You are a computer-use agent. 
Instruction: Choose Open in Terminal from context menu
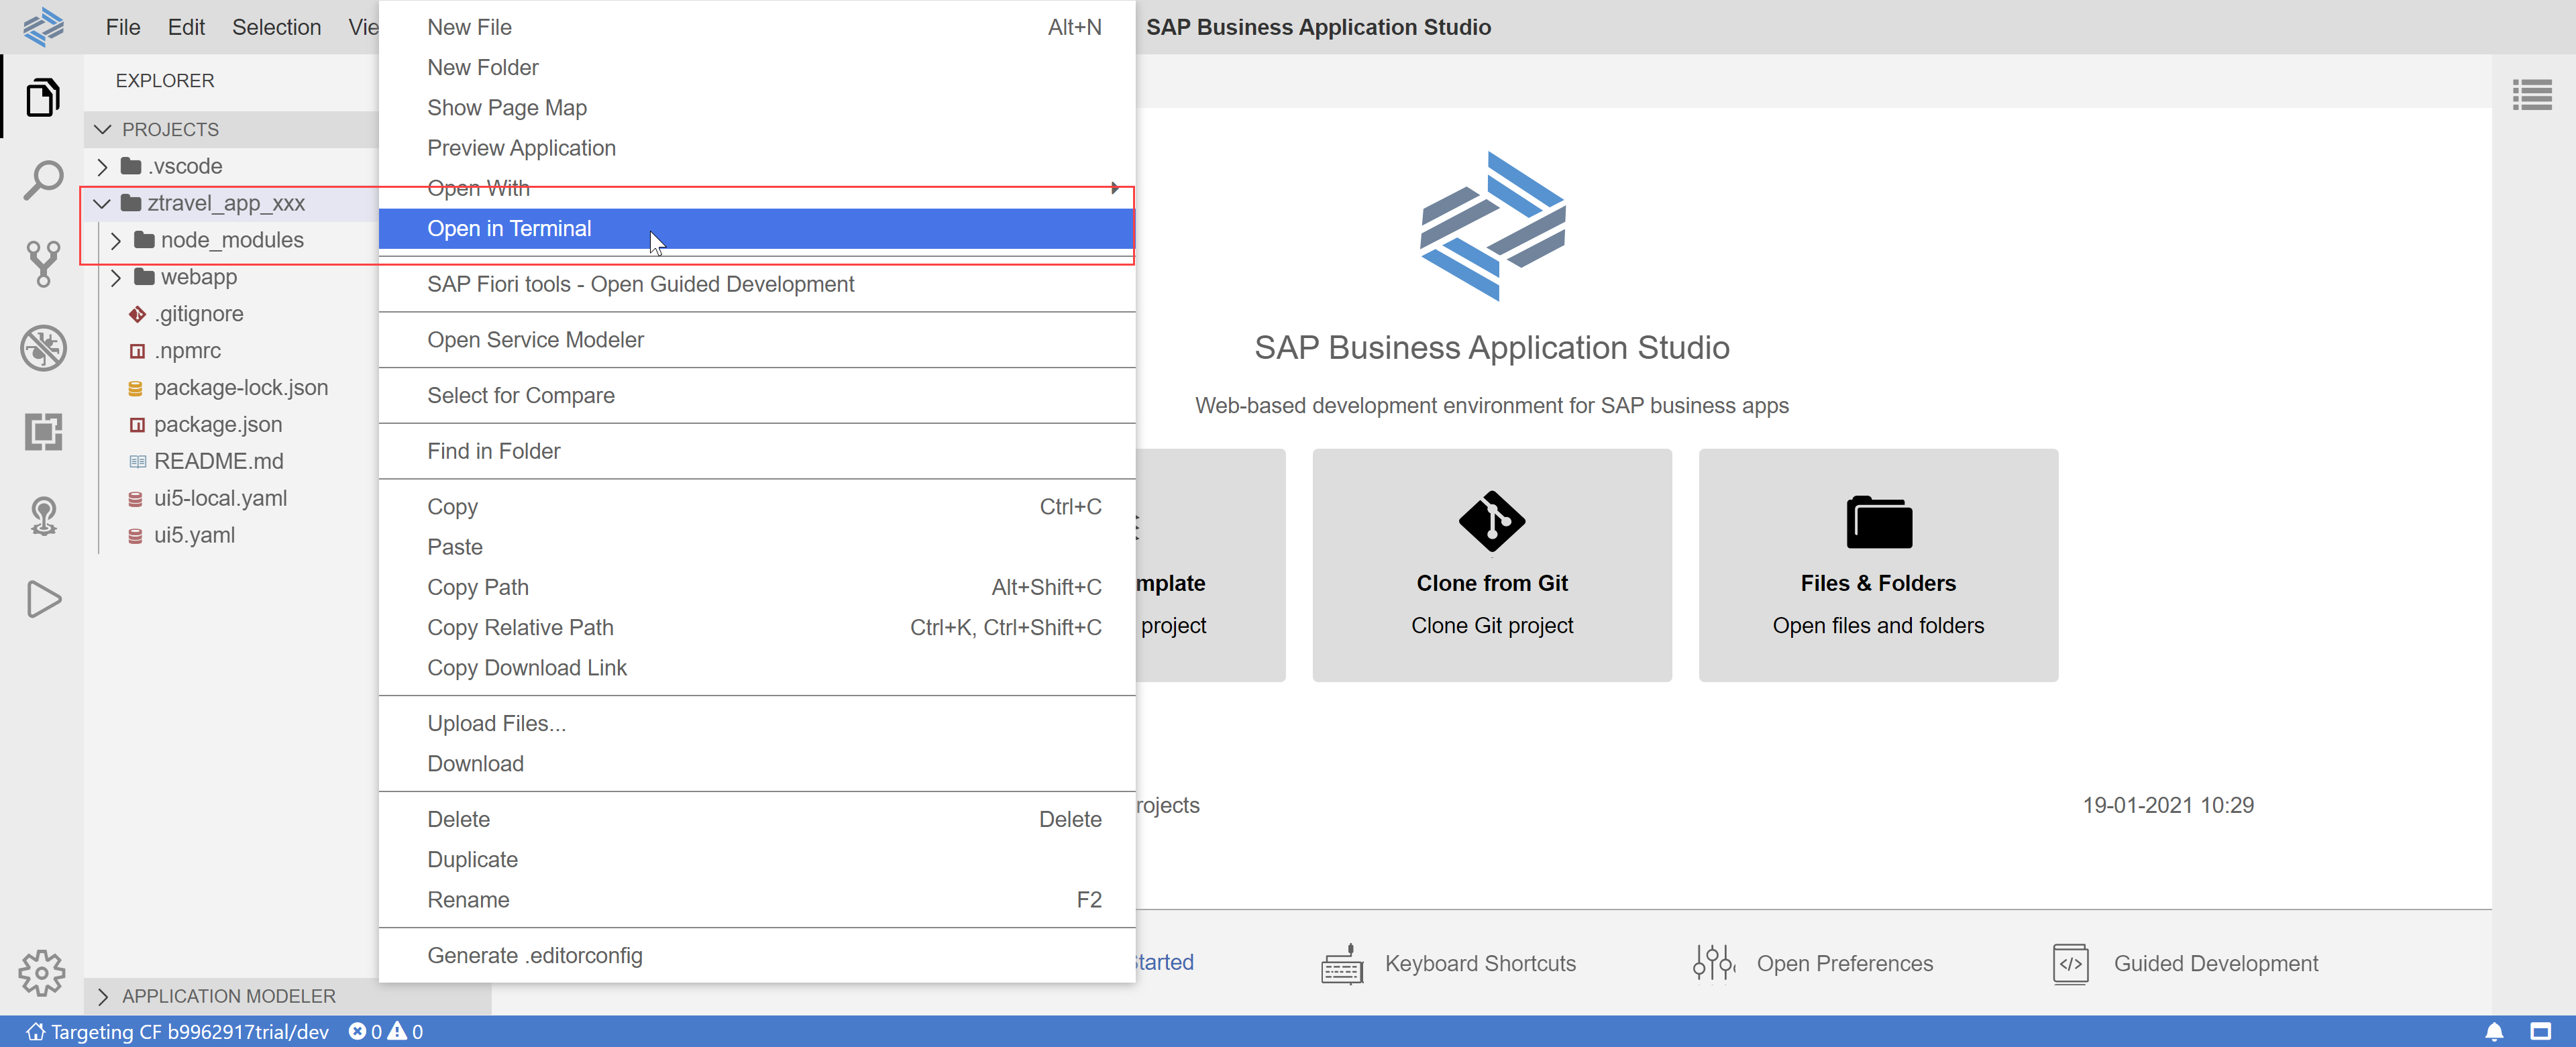click(510, 228)
